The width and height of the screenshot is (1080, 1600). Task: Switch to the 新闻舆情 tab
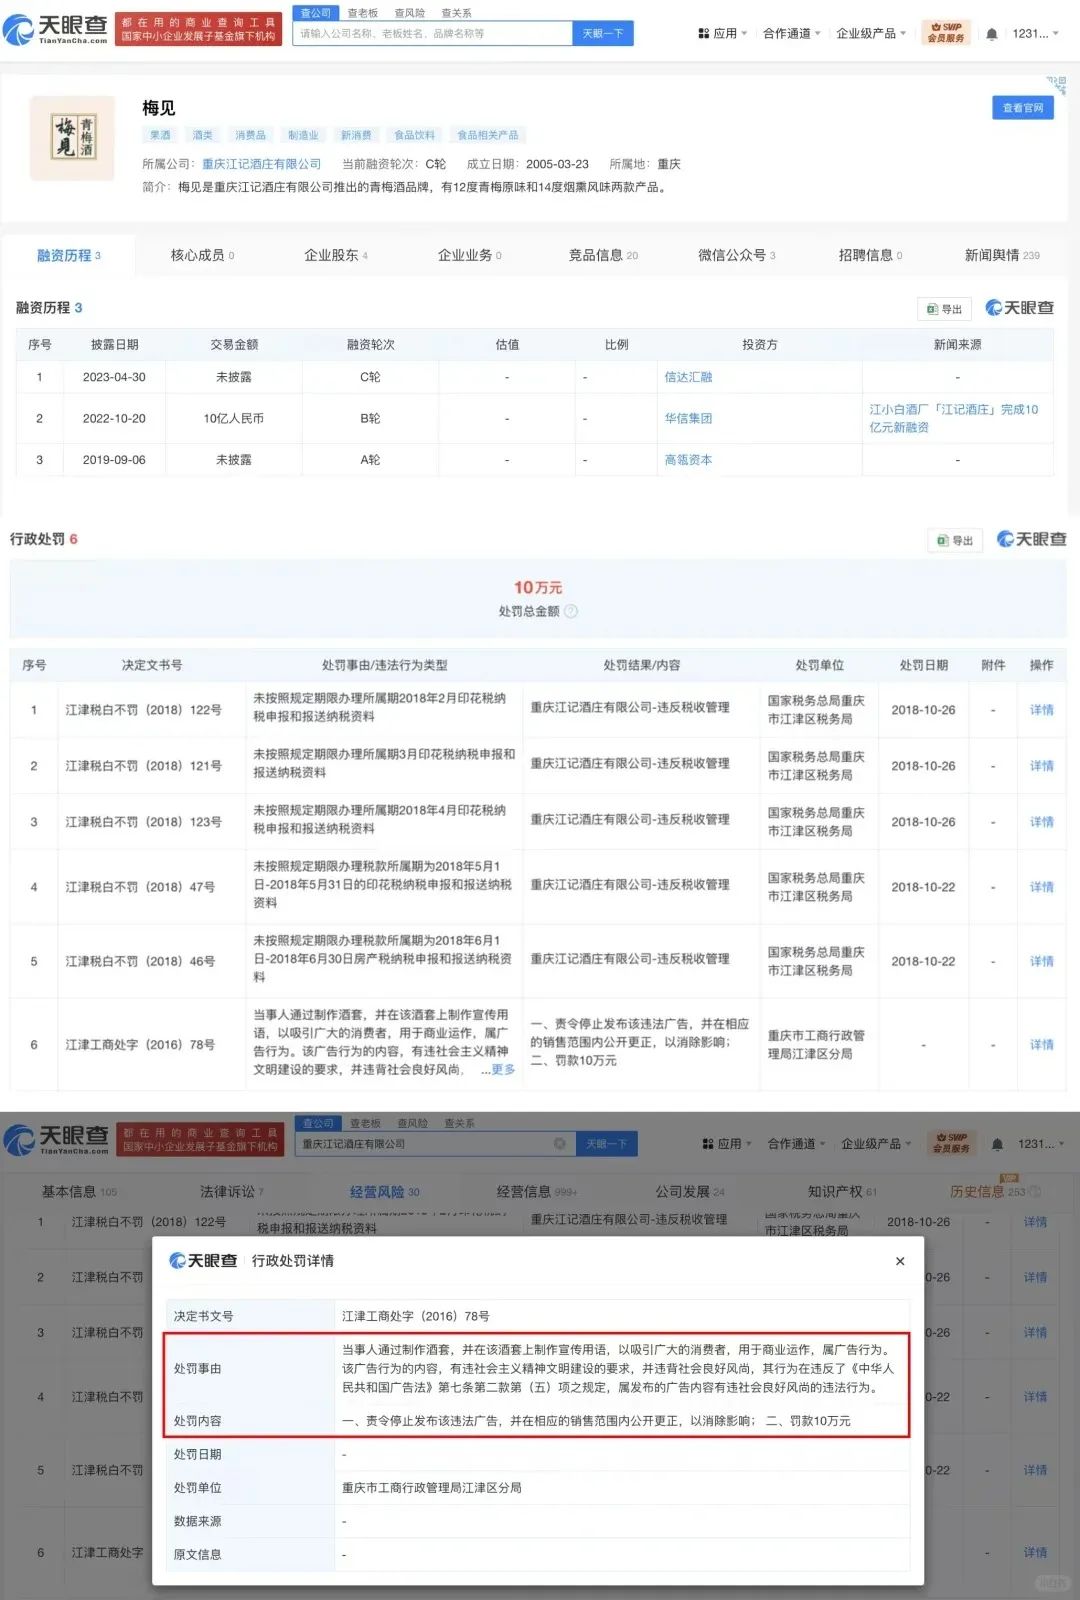click(x=1002, y=255)
